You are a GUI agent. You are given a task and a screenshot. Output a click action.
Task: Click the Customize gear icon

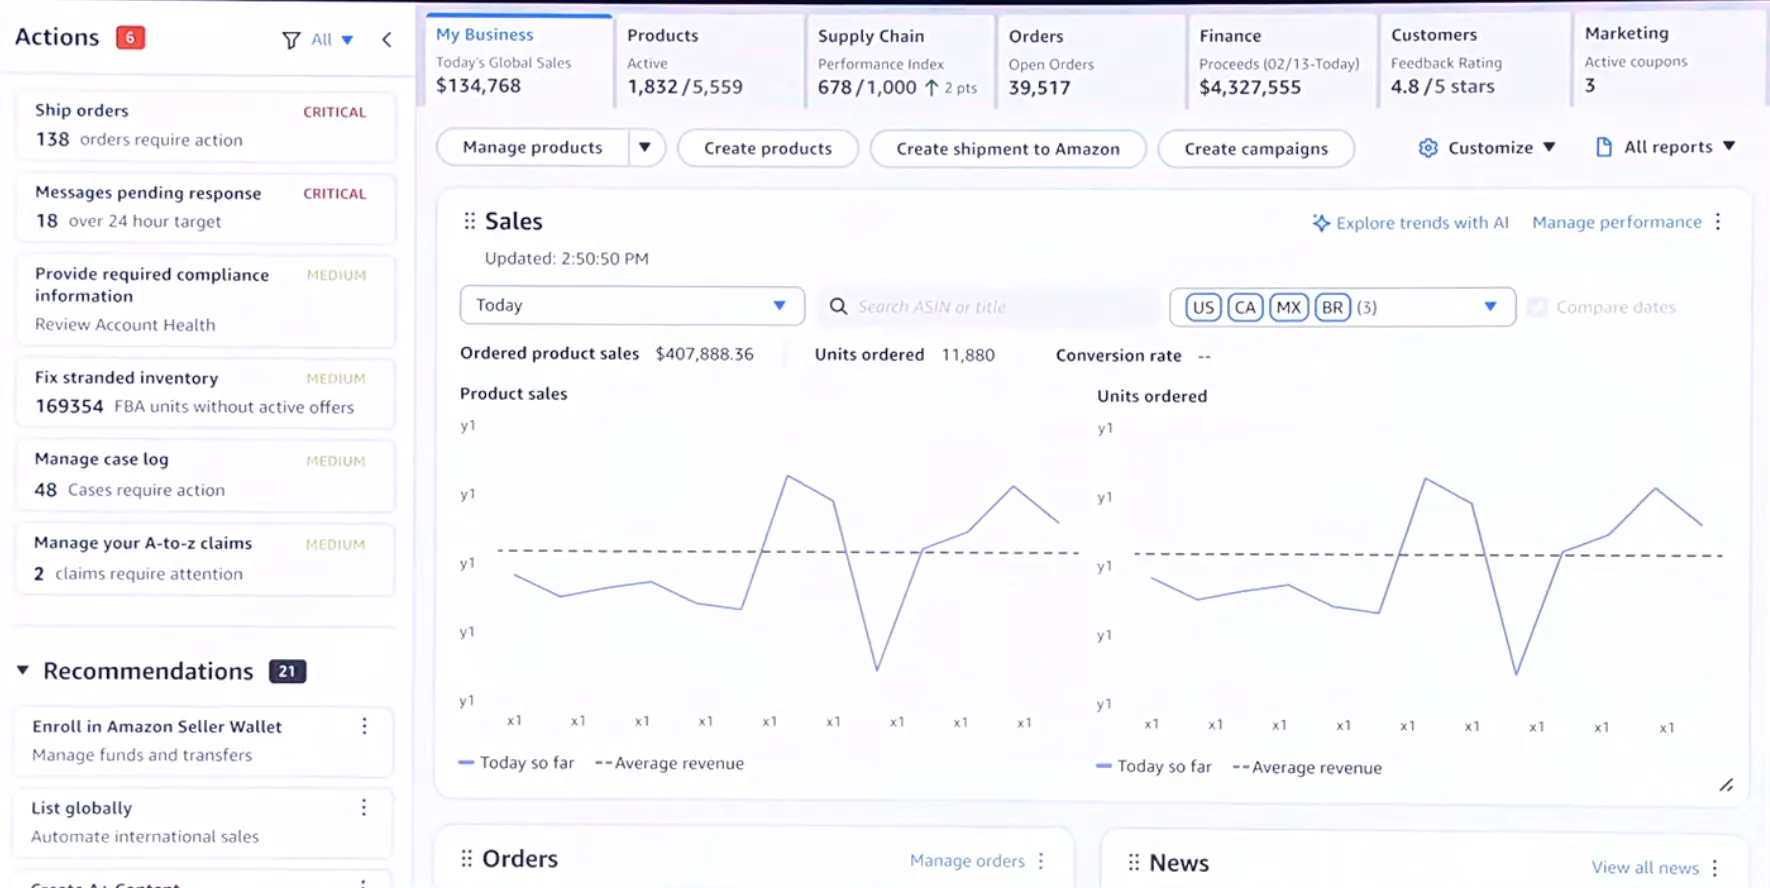pyautogui.click(x=1428, y=148)
